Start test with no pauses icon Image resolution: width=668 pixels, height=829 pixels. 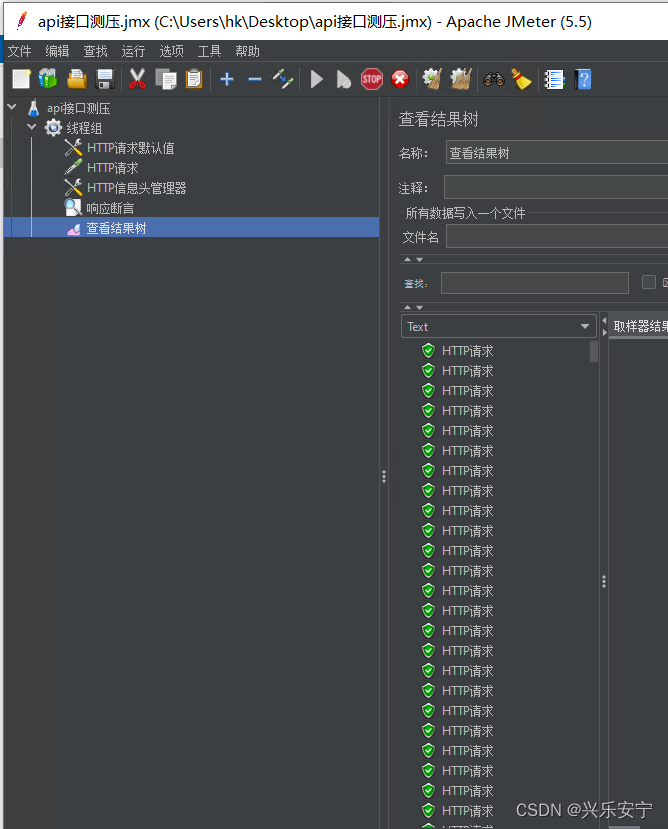(343, 79)
